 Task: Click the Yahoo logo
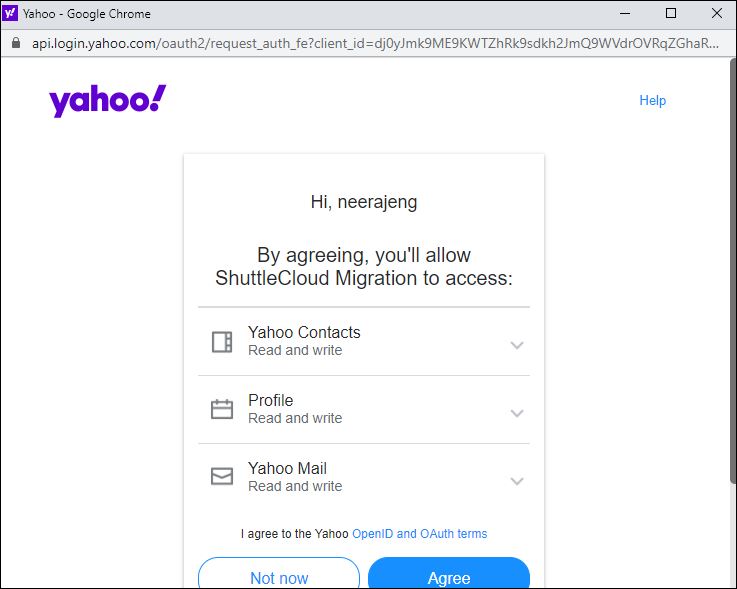108,101
